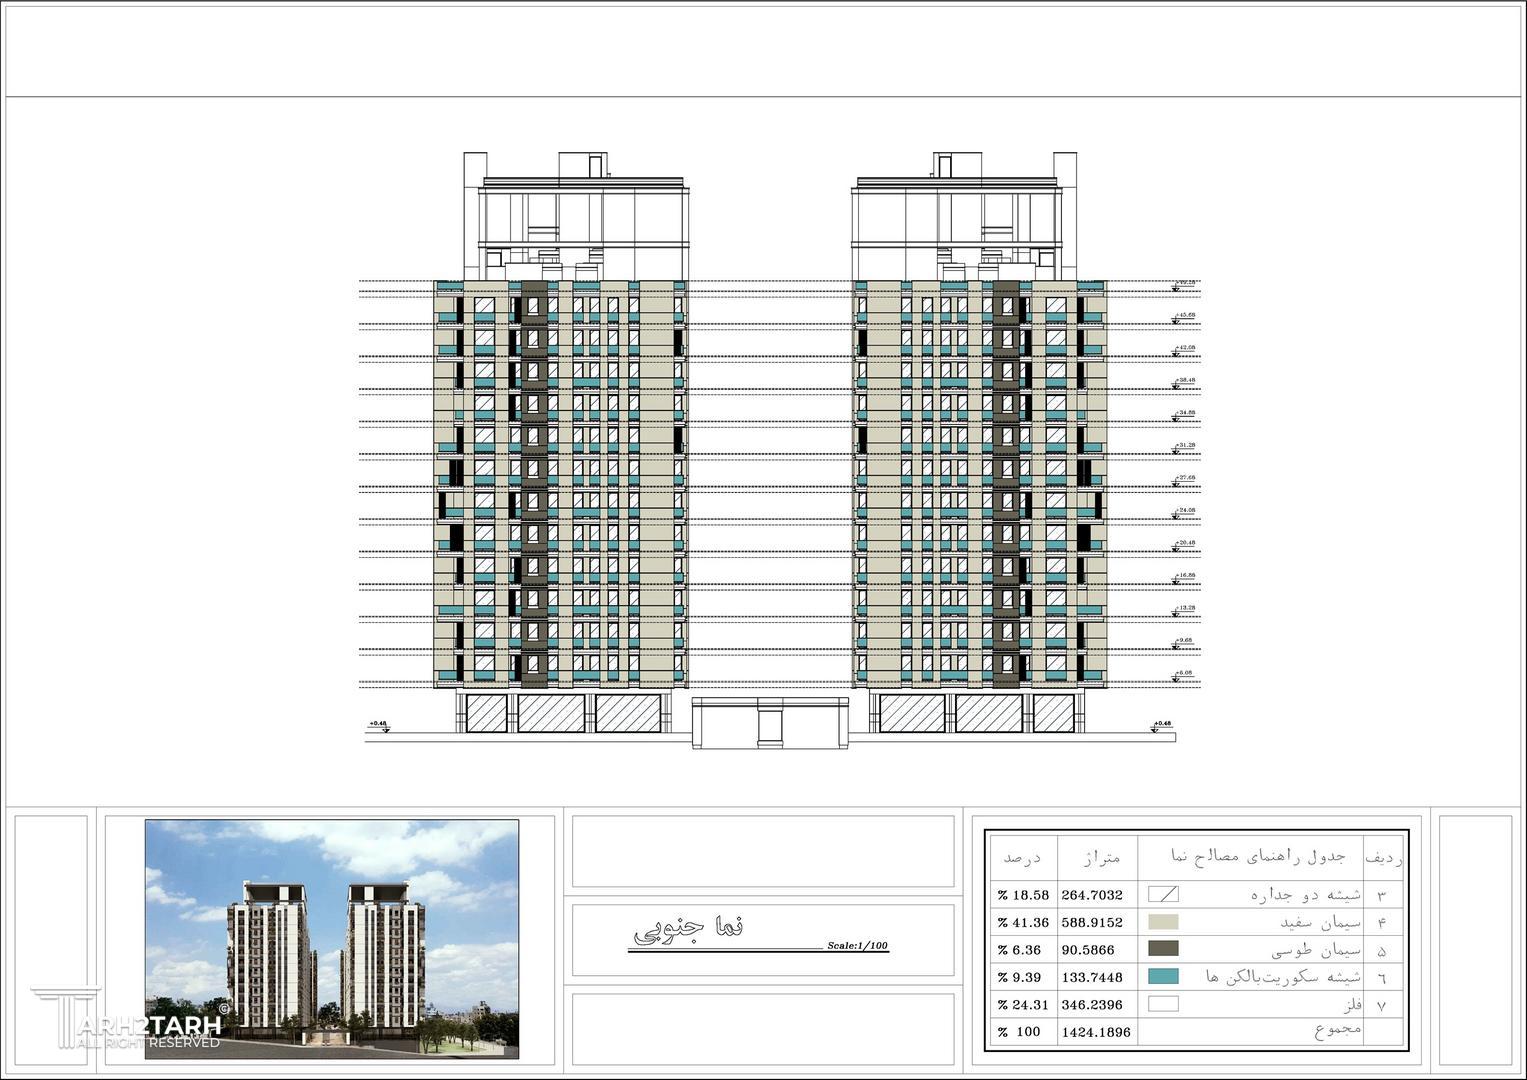Click the نما جنوبی drawing title
The image size is (1527, 1080).
[689, 929]
